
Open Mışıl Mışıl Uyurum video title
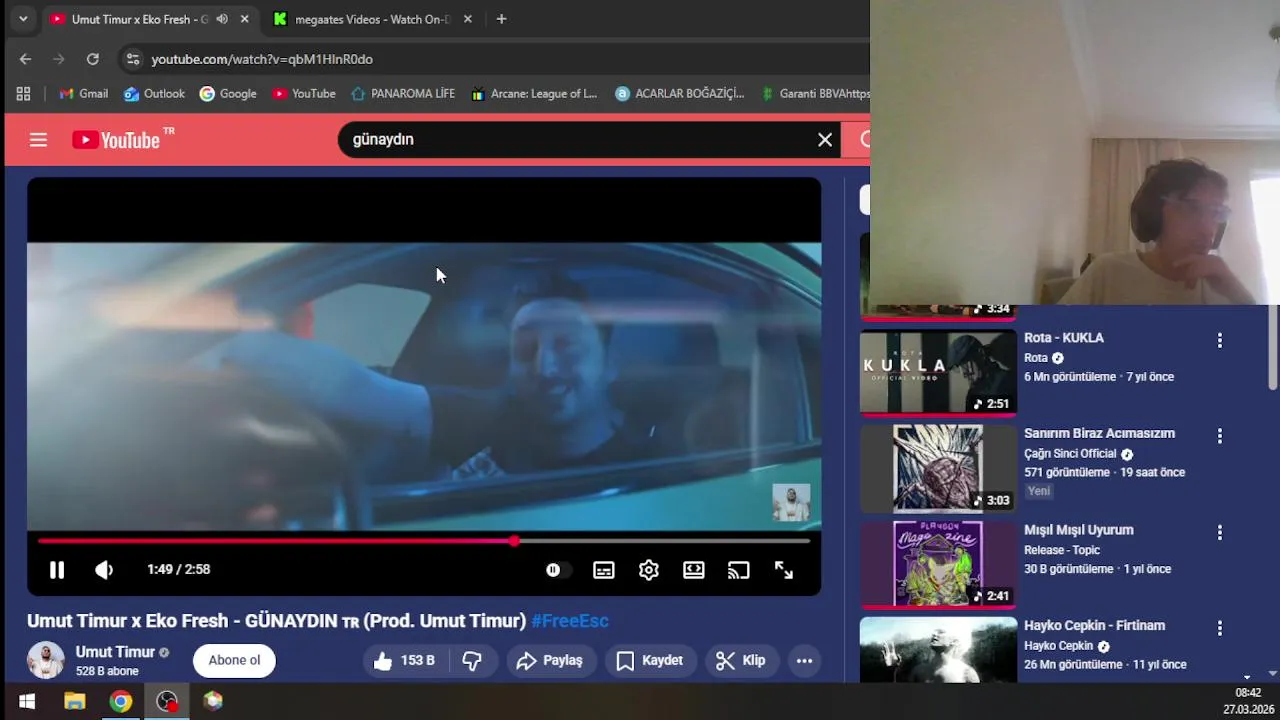point(1078,530)
